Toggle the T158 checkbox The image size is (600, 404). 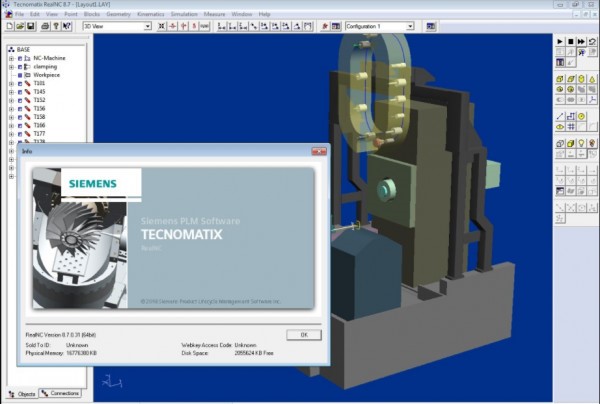pos(20,117)
